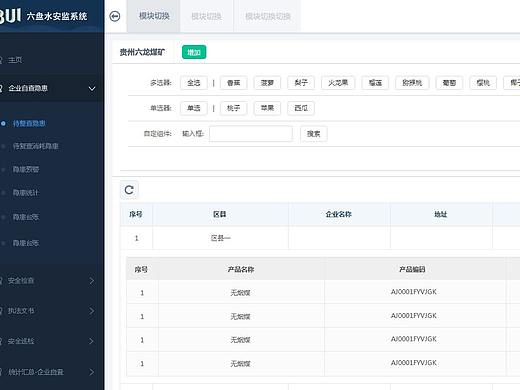Expand the 安全检查 menu arrow
520x390 pixels.
(x=92, y=281)
